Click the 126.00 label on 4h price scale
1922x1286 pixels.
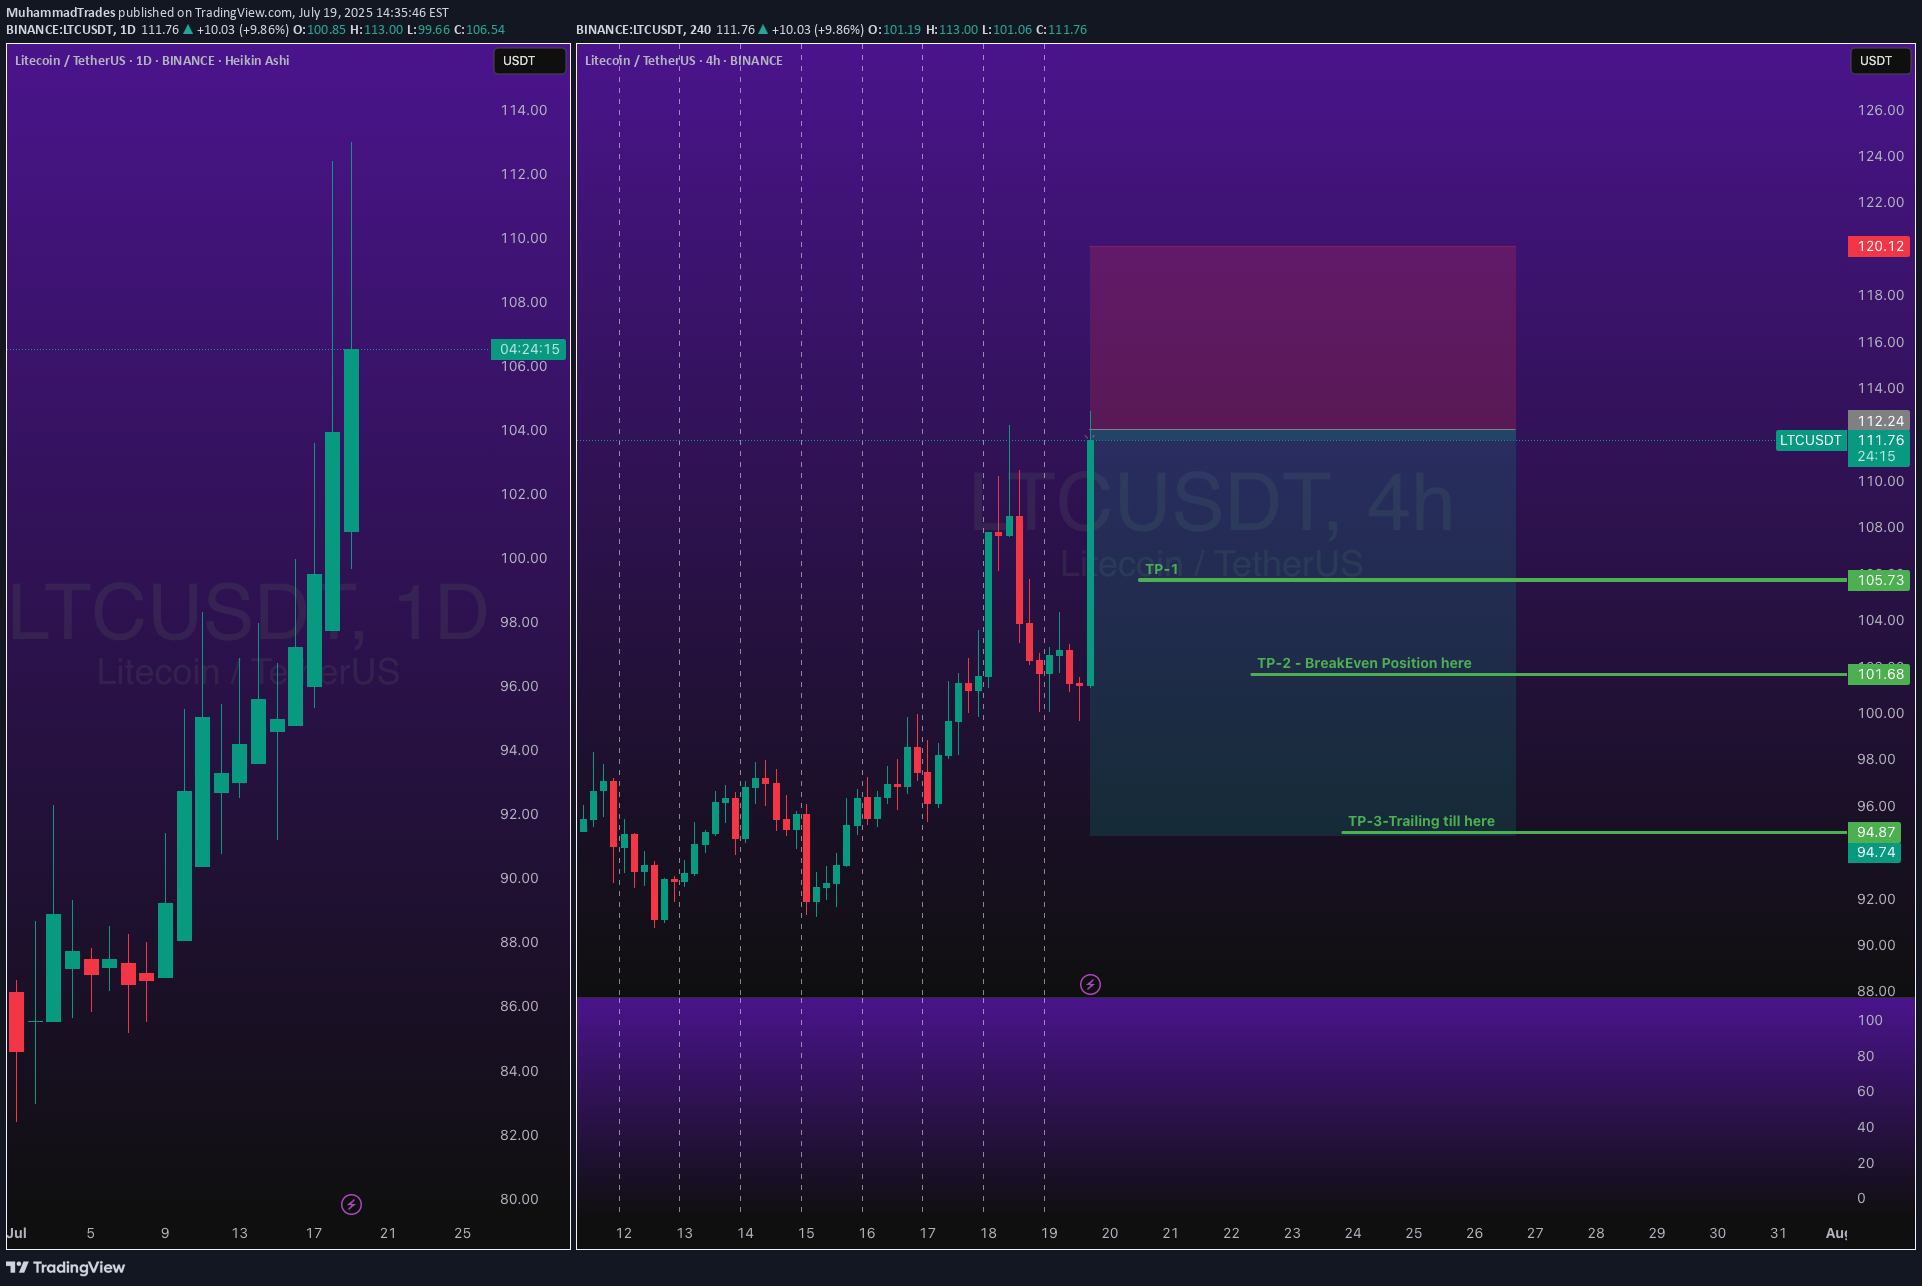click(1881, 110)
